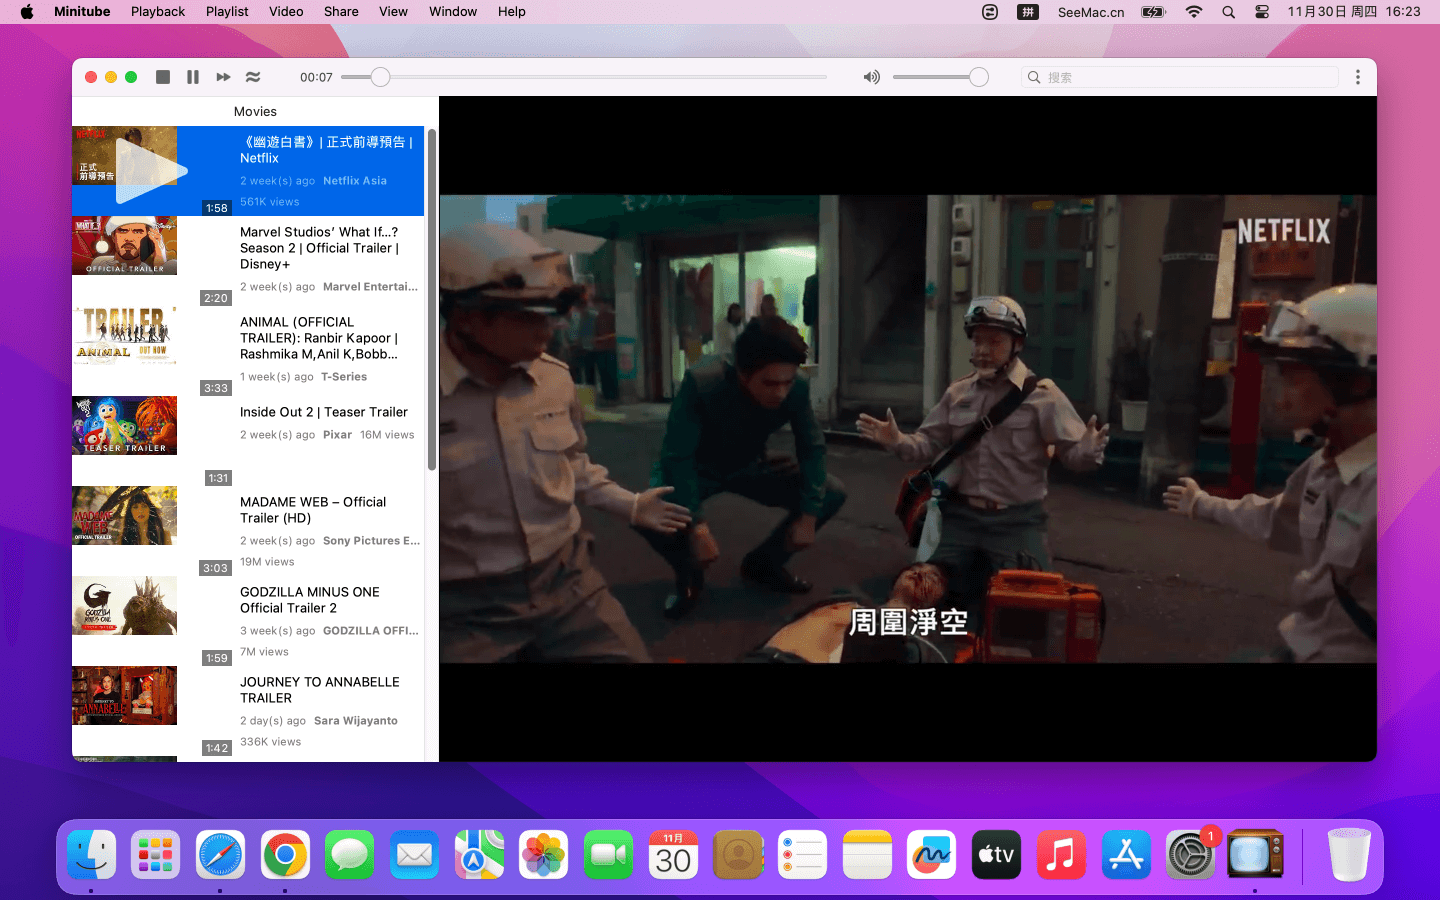The image size is (1440, 900).
Task: Skip to the next video
Action: pyautogui.click(x=223, y=77)
